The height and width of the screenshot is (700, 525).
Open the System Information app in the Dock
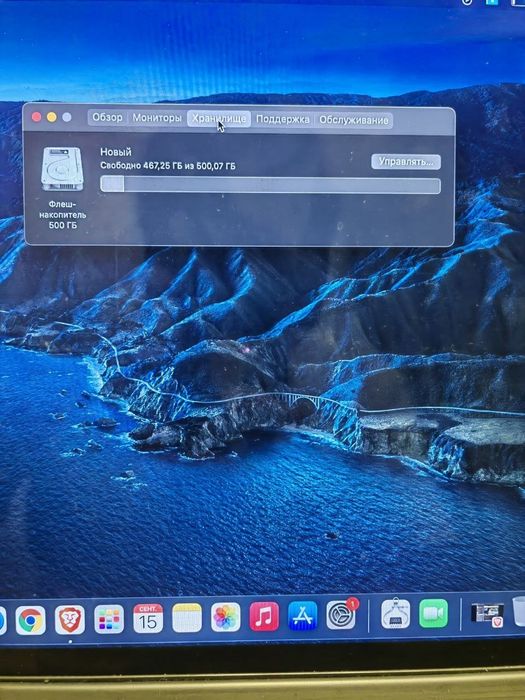pyautogui.click(x=396, y=613)
